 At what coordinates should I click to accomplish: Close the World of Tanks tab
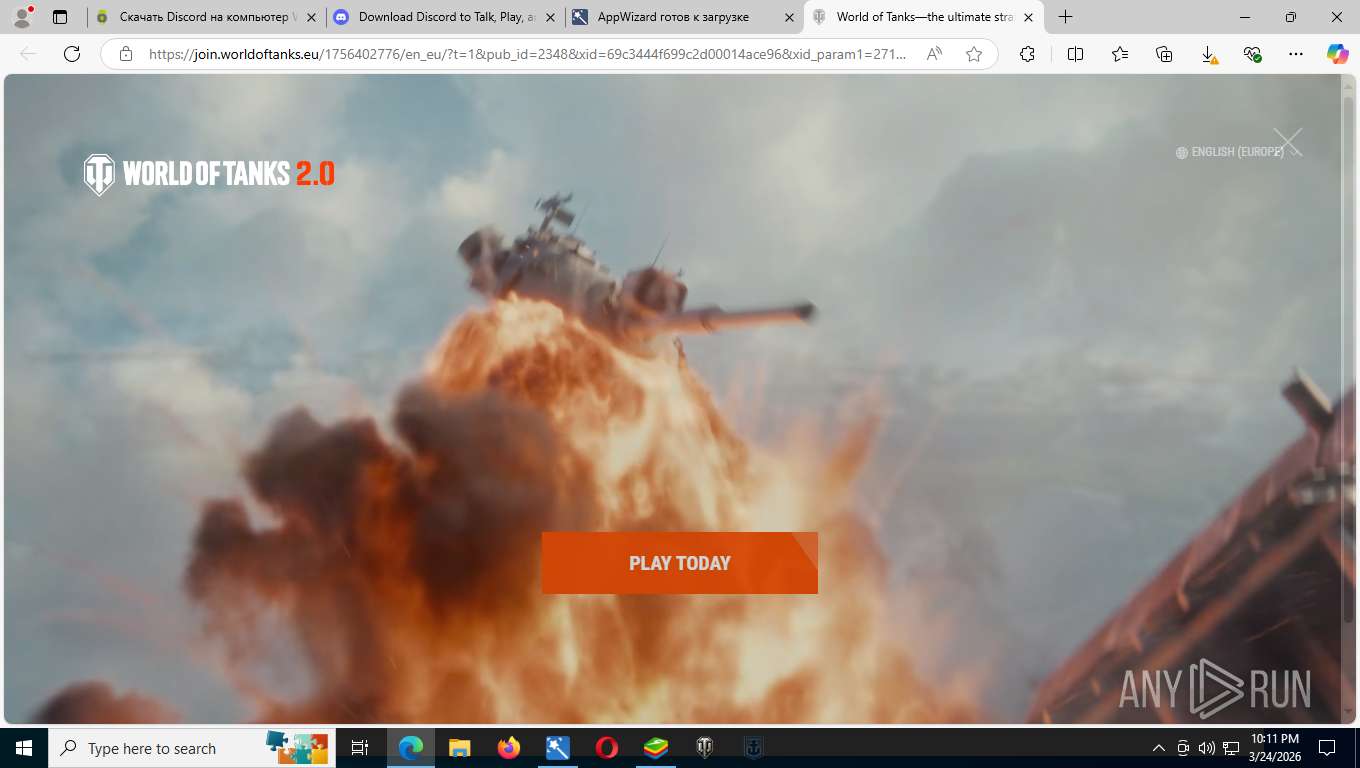pyautogui.click(x=1028, y=17)
